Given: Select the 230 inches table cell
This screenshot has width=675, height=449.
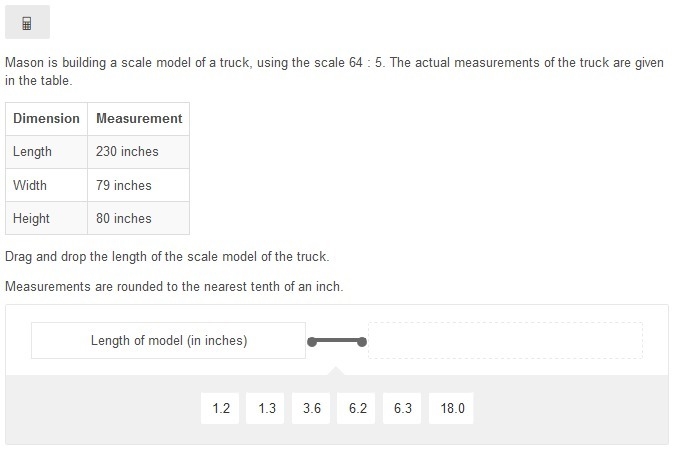Looking at the screenshot, I should [x=139, y=152].
